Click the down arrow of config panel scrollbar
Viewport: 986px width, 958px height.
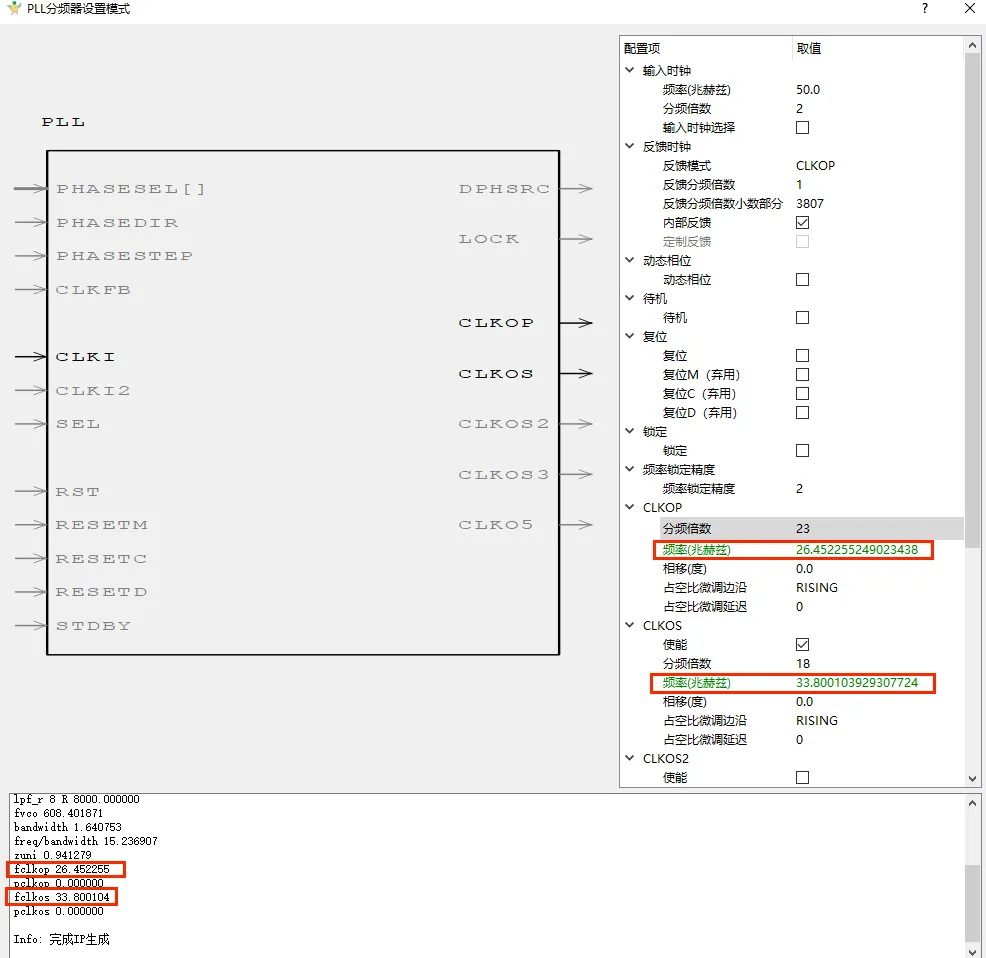coord(972,779)
